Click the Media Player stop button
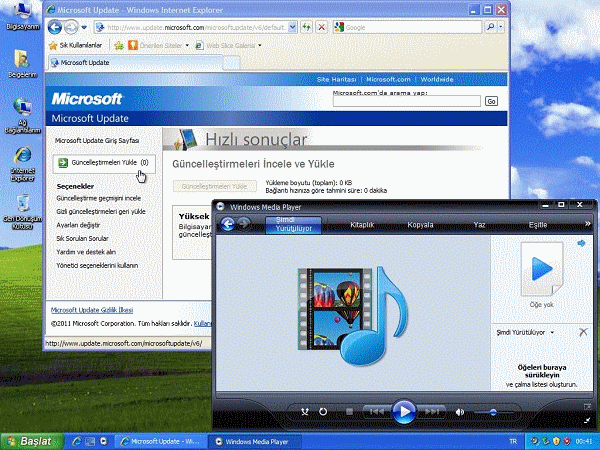The width and height of the screenshot is (600, 450). 349,412
